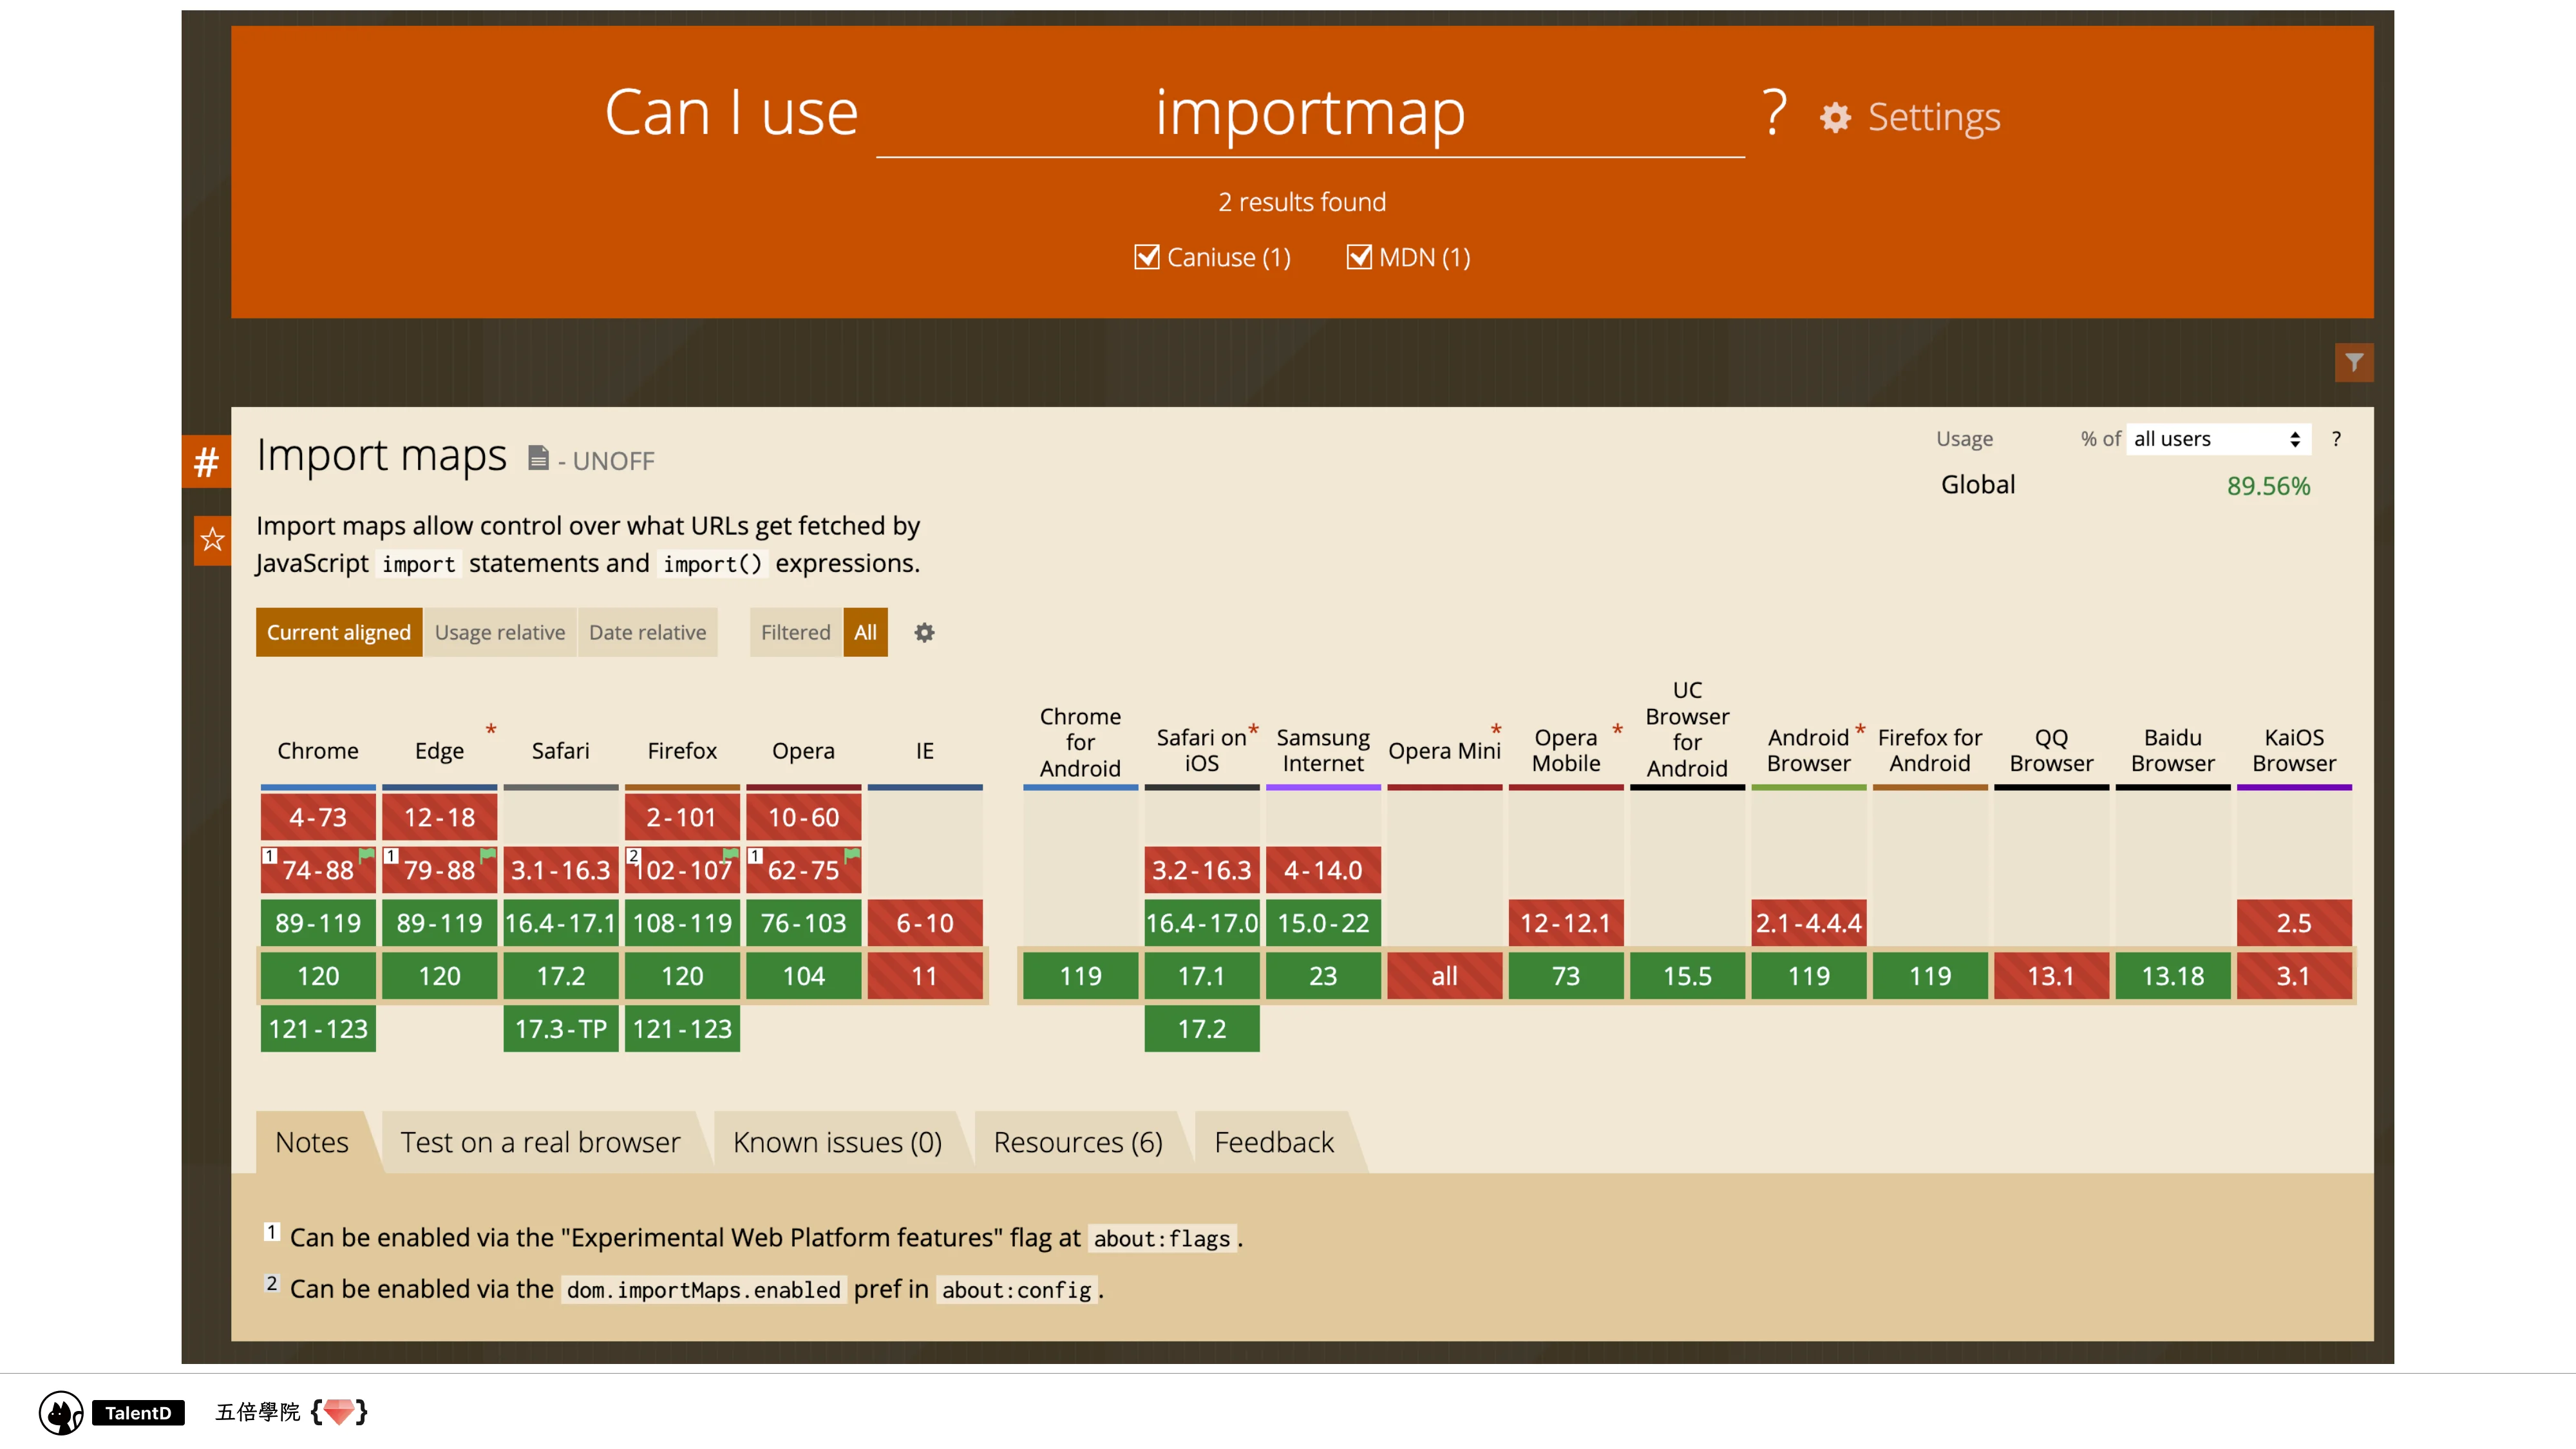
Task: Open the view options gear next to All
Action: pyautogui.click(x=924, y=632)
